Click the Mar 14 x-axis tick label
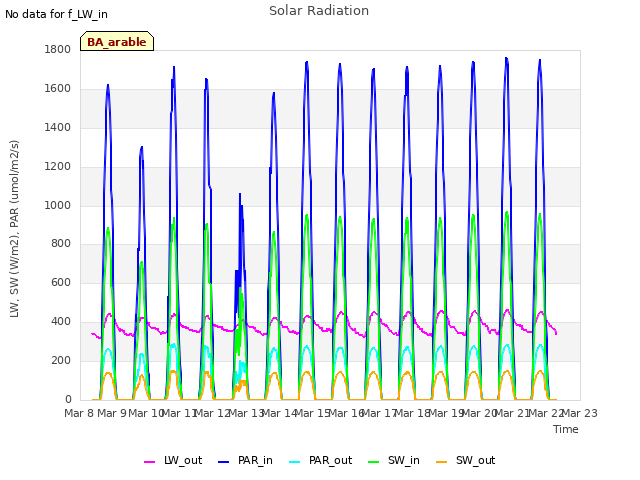The height and width of the screenshot is (480, 640). point(280,413)
